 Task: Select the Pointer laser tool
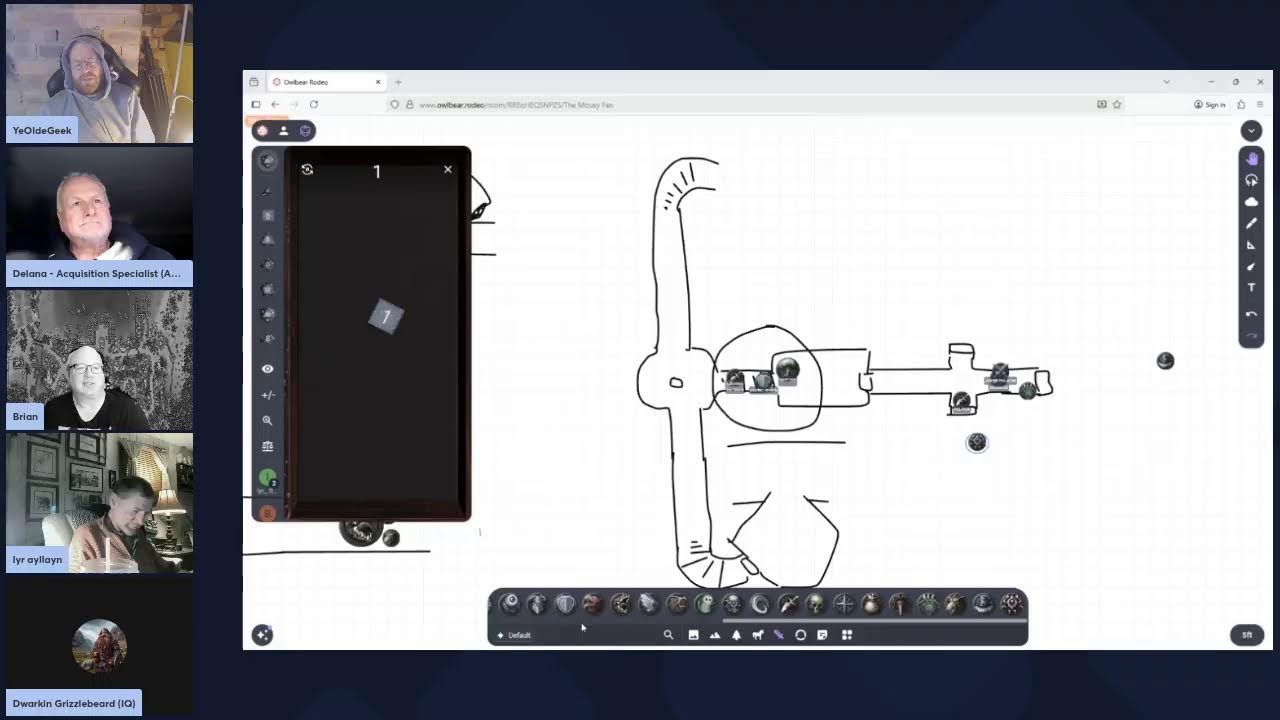[x=1251, y=267]
